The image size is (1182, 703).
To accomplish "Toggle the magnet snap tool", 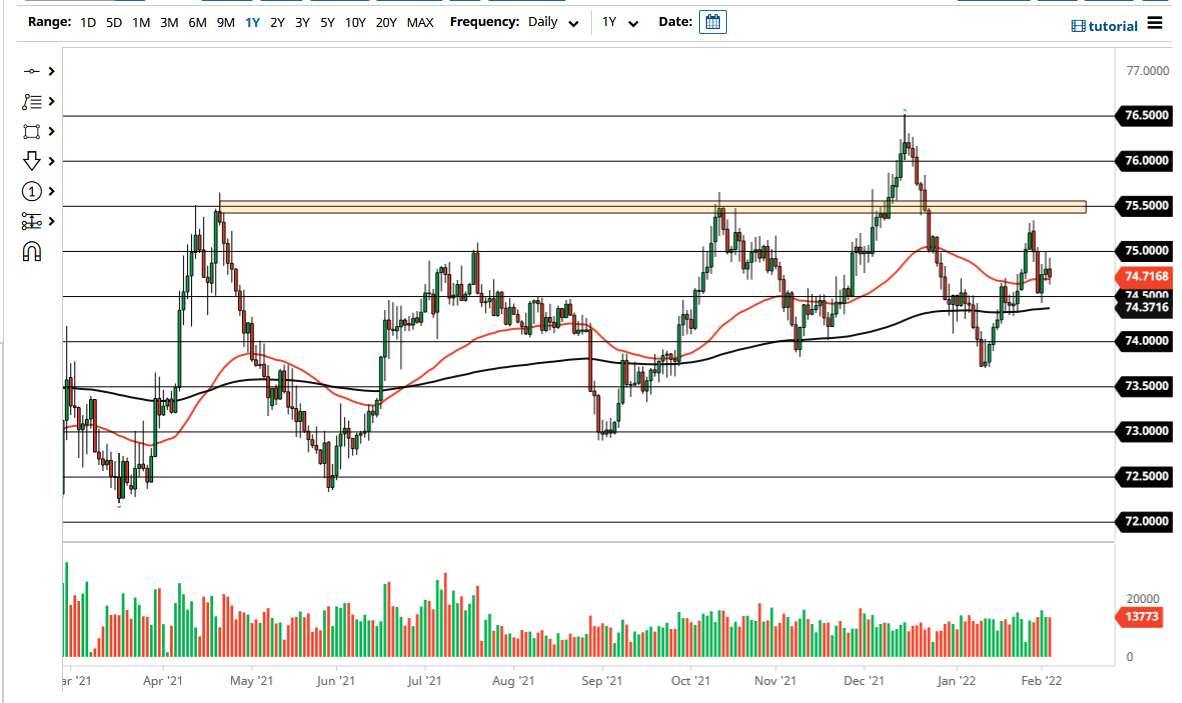I will [30, 251].
